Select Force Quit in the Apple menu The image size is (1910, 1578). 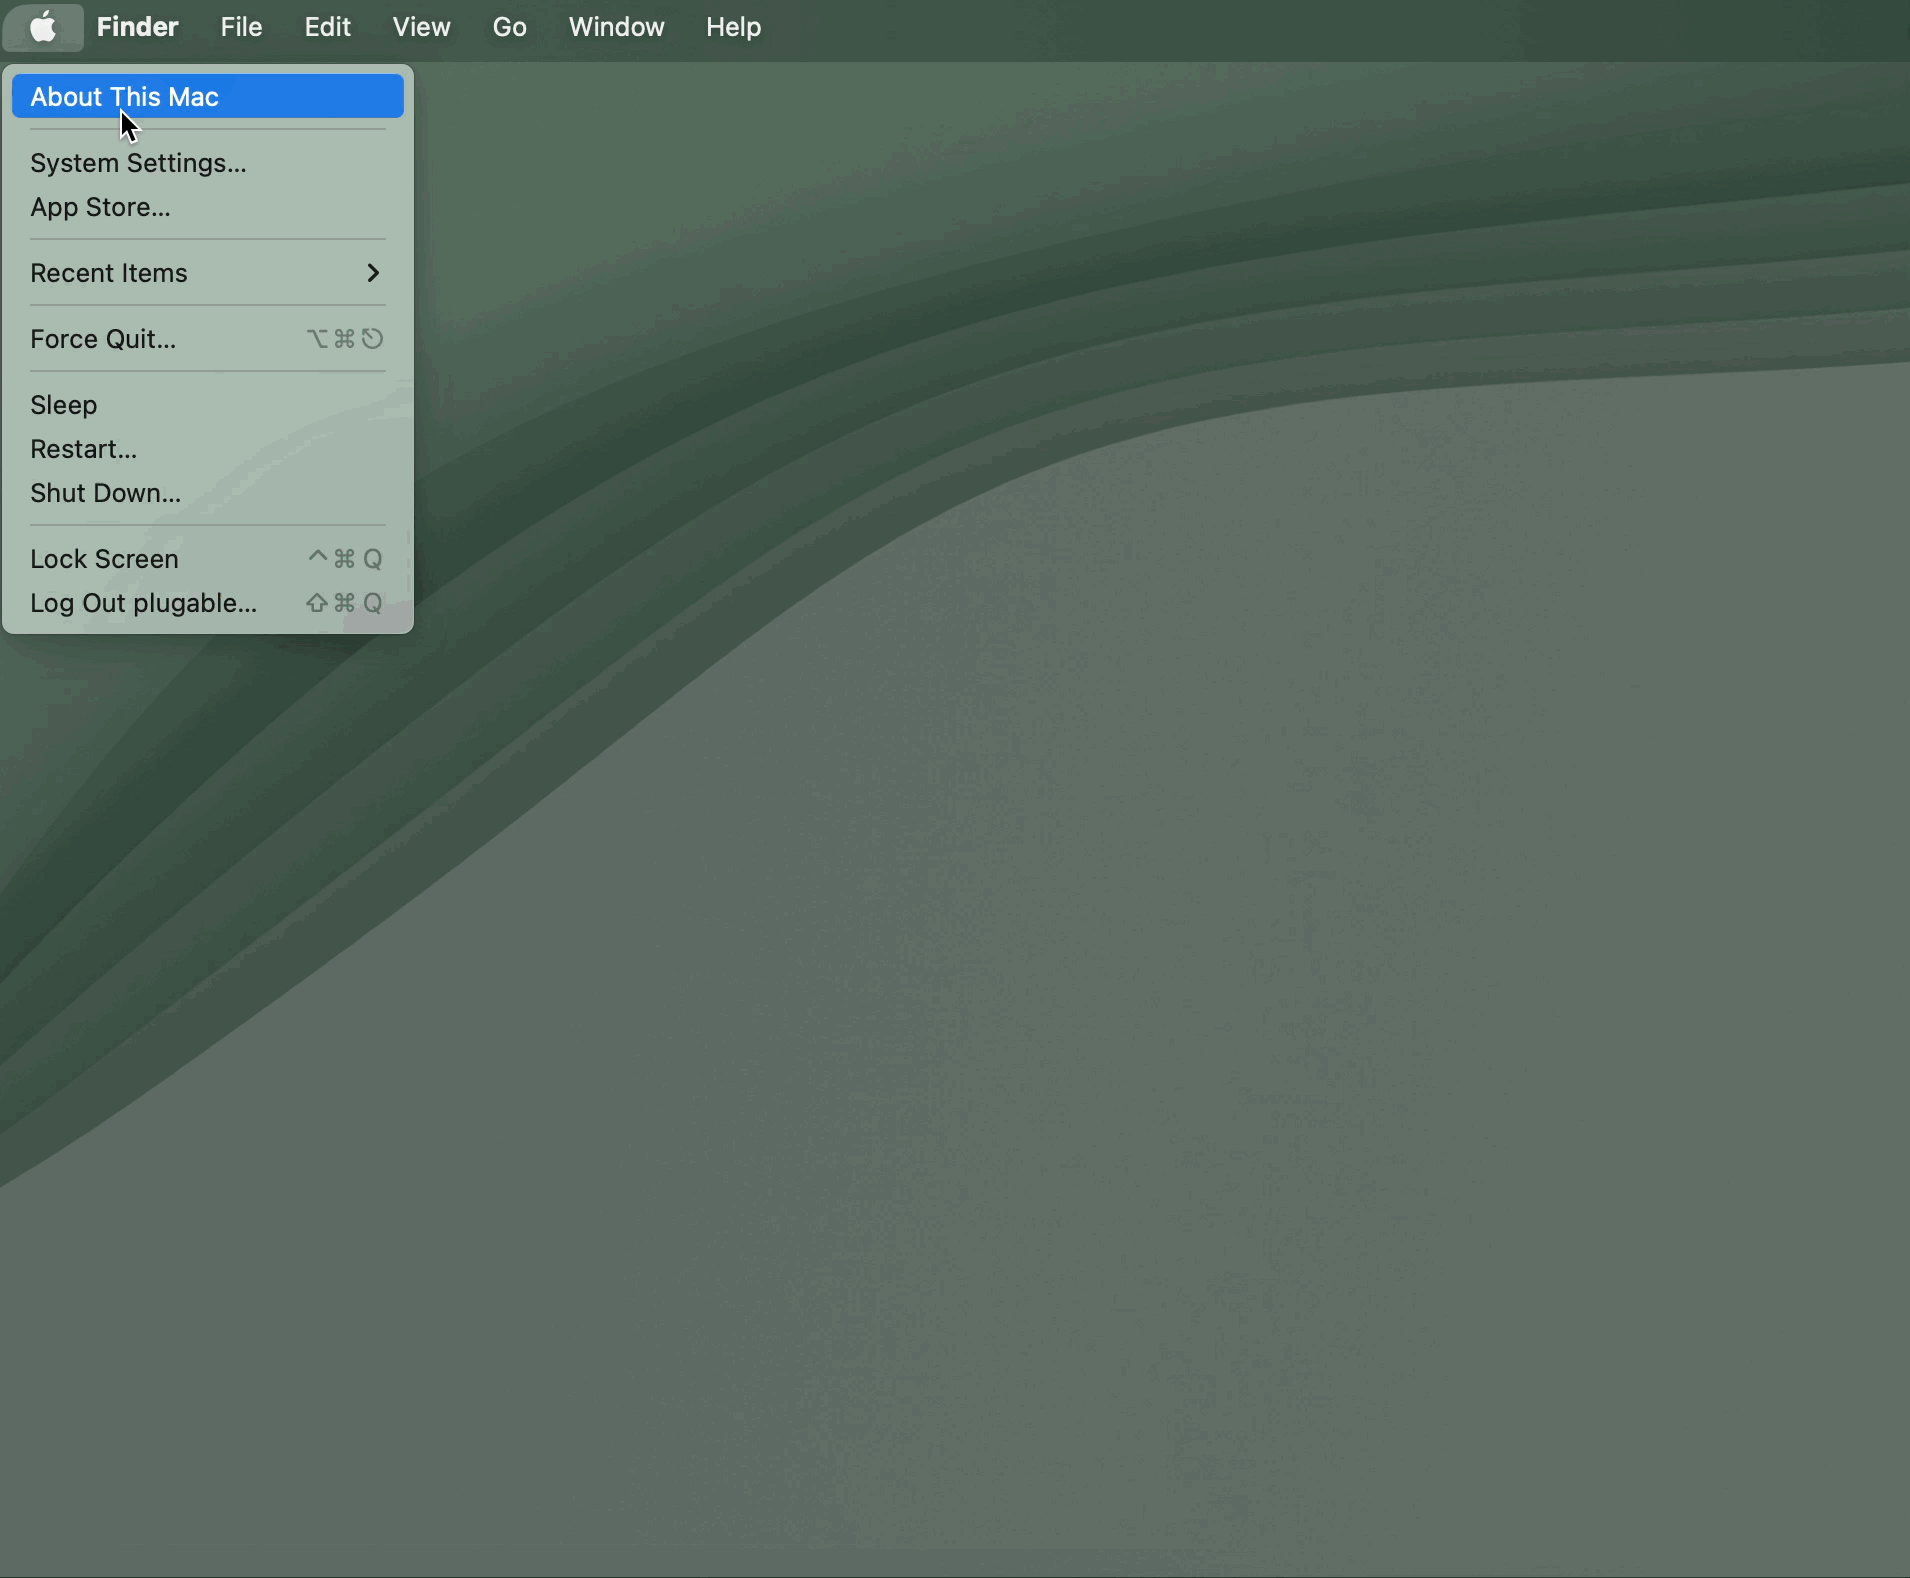208,339
